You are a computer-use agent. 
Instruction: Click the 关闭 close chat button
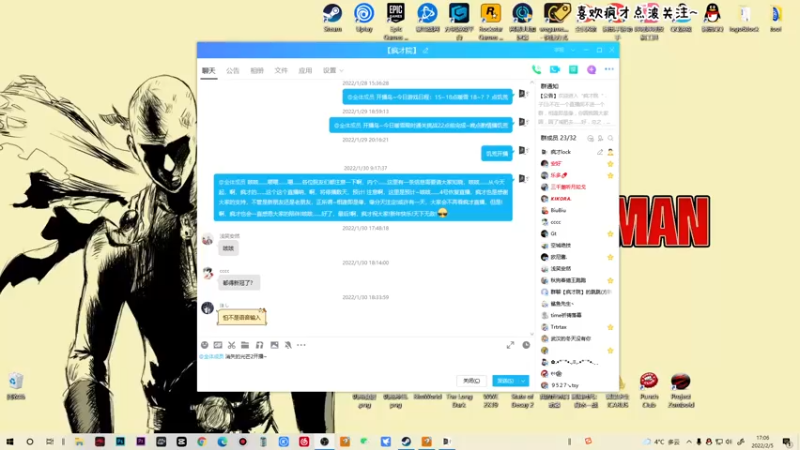click(x=471, y=381)
